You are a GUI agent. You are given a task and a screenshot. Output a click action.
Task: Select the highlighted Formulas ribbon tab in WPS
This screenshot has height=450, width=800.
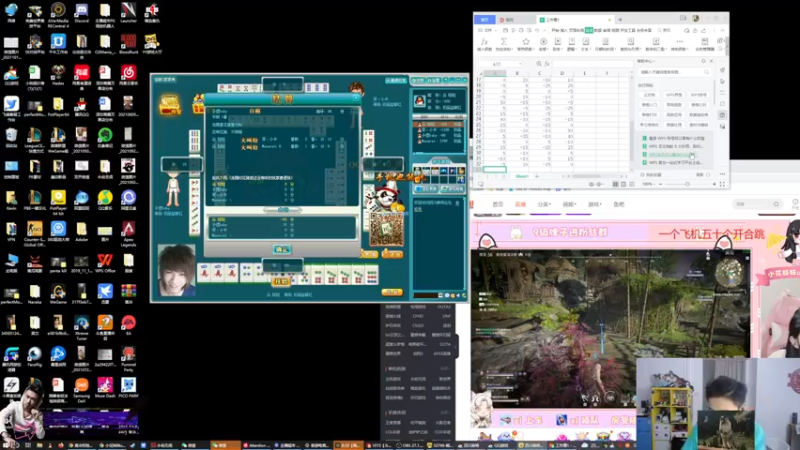[x=589, y=31]
